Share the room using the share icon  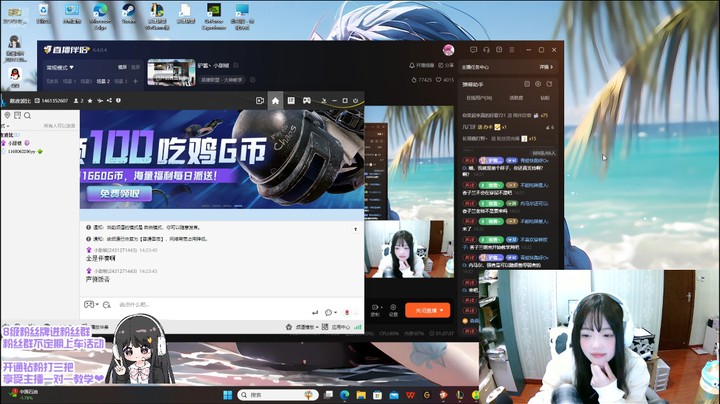109,101
